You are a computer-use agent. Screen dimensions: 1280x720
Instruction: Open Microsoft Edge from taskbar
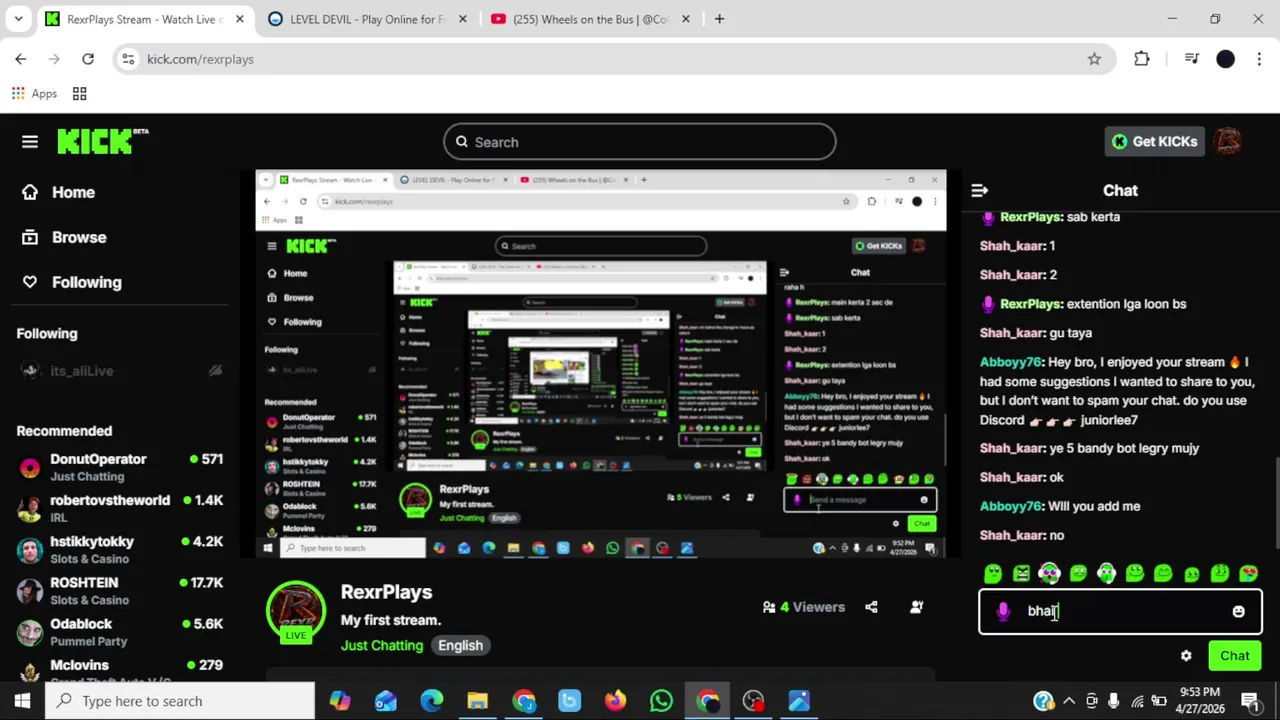431,701
